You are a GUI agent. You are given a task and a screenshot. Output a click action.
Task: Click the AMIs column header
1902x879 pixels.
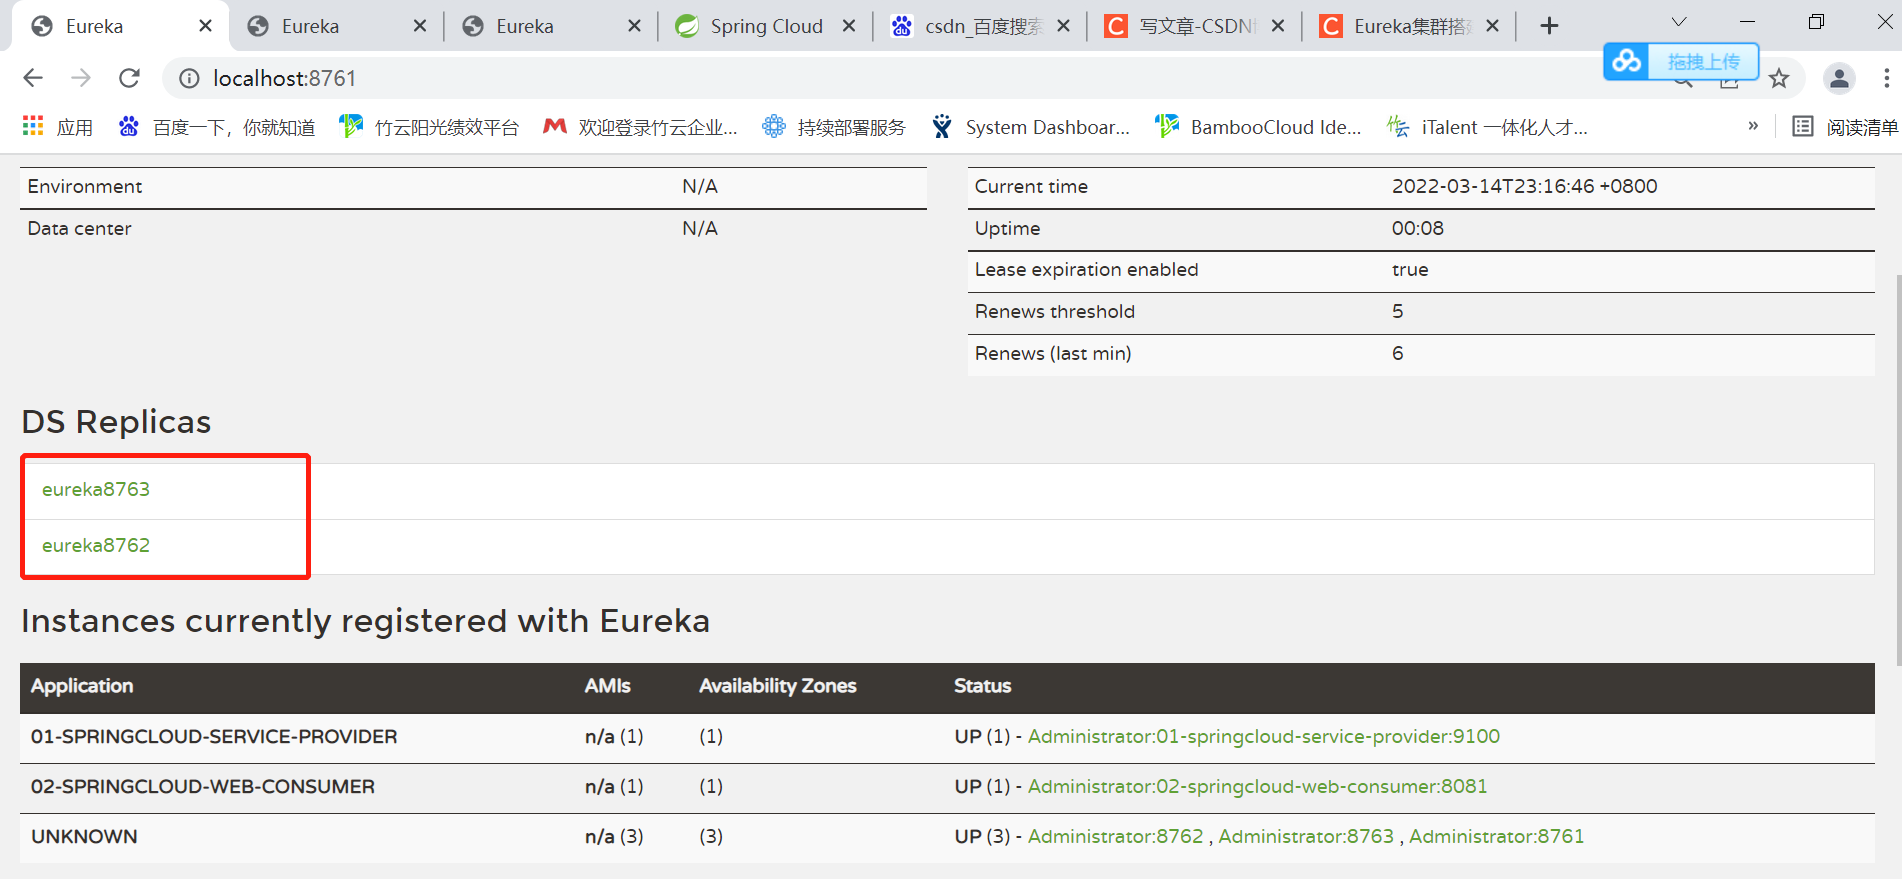point(608,686)
